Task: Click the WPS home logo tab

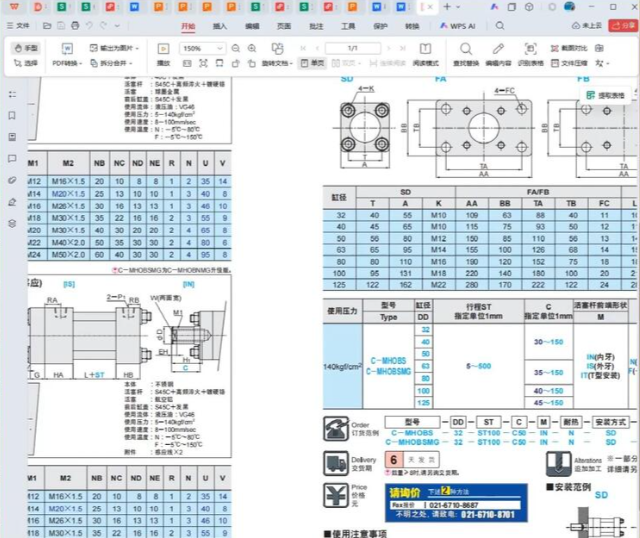Action: [x=14, y=7]
